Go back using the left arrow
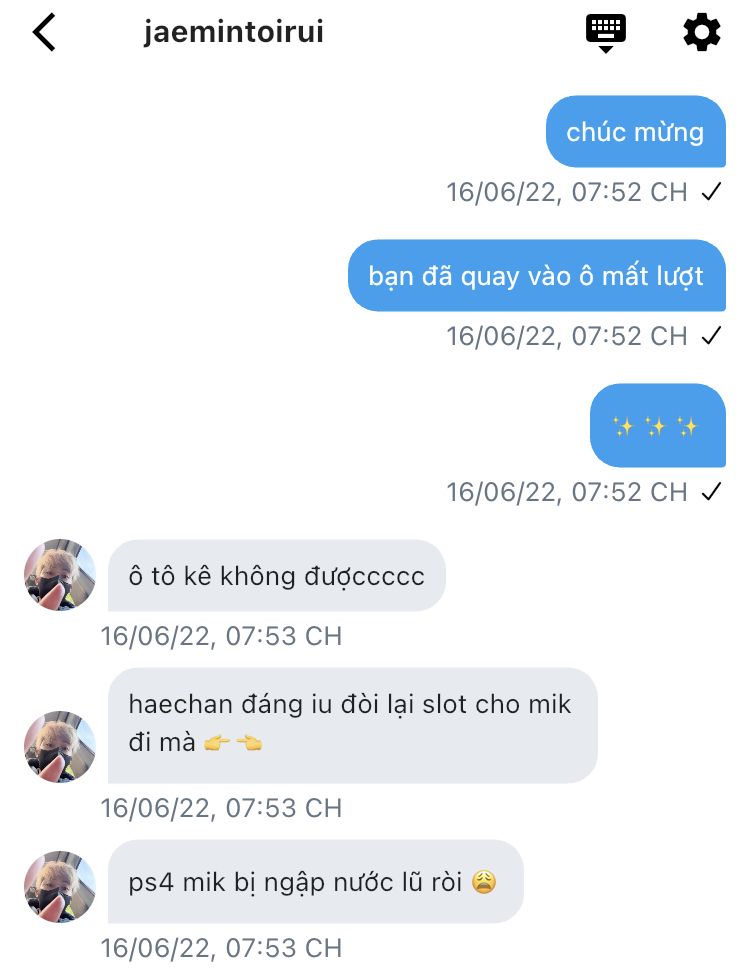Image resolution: width=750 pixels, height=969 pixels. point(44,32)
